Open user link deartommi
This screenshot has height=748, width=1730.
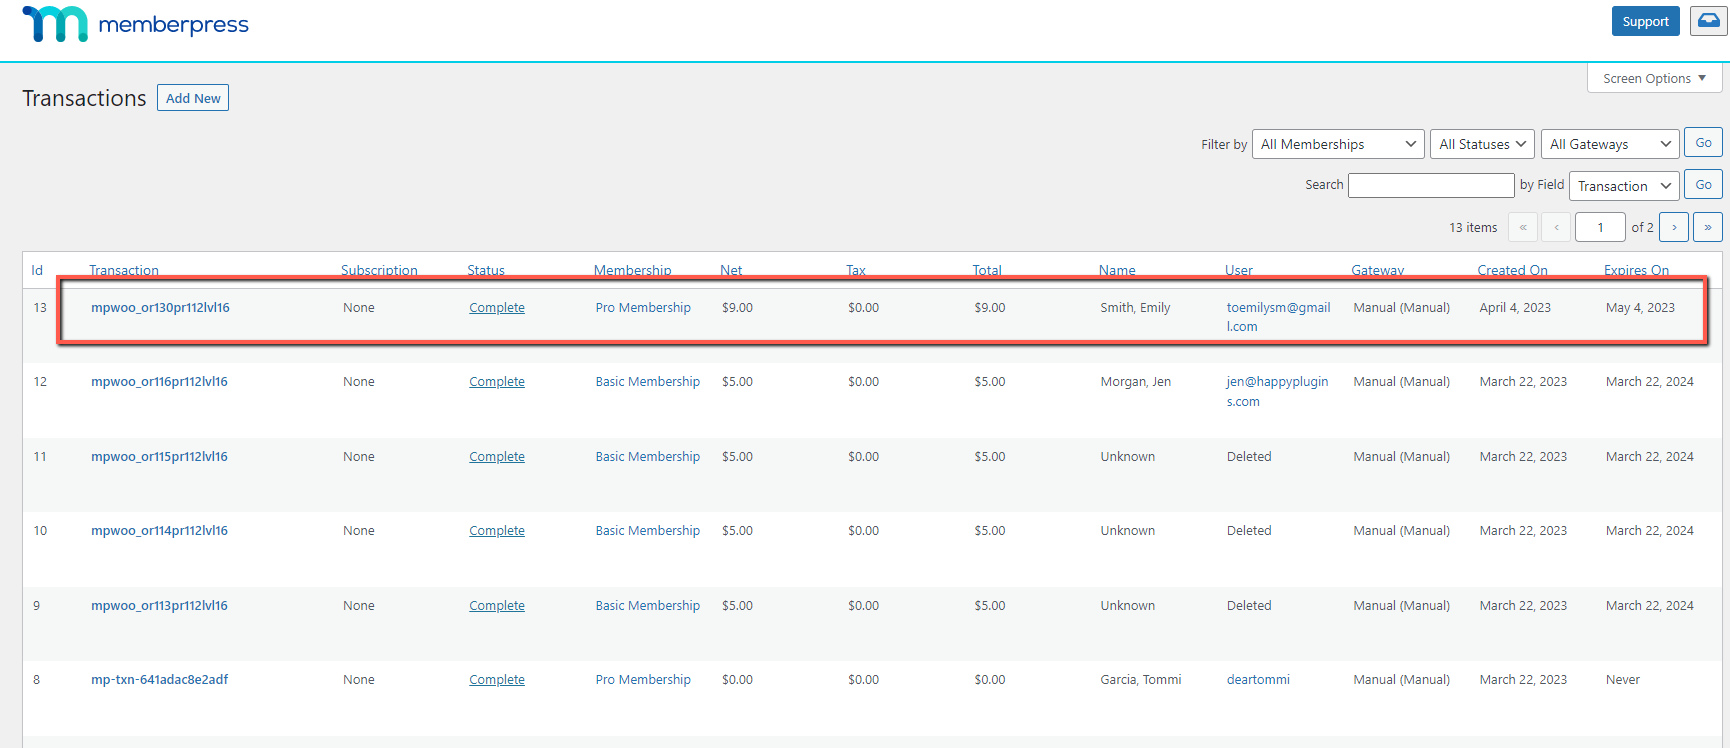click(1258, 679)
